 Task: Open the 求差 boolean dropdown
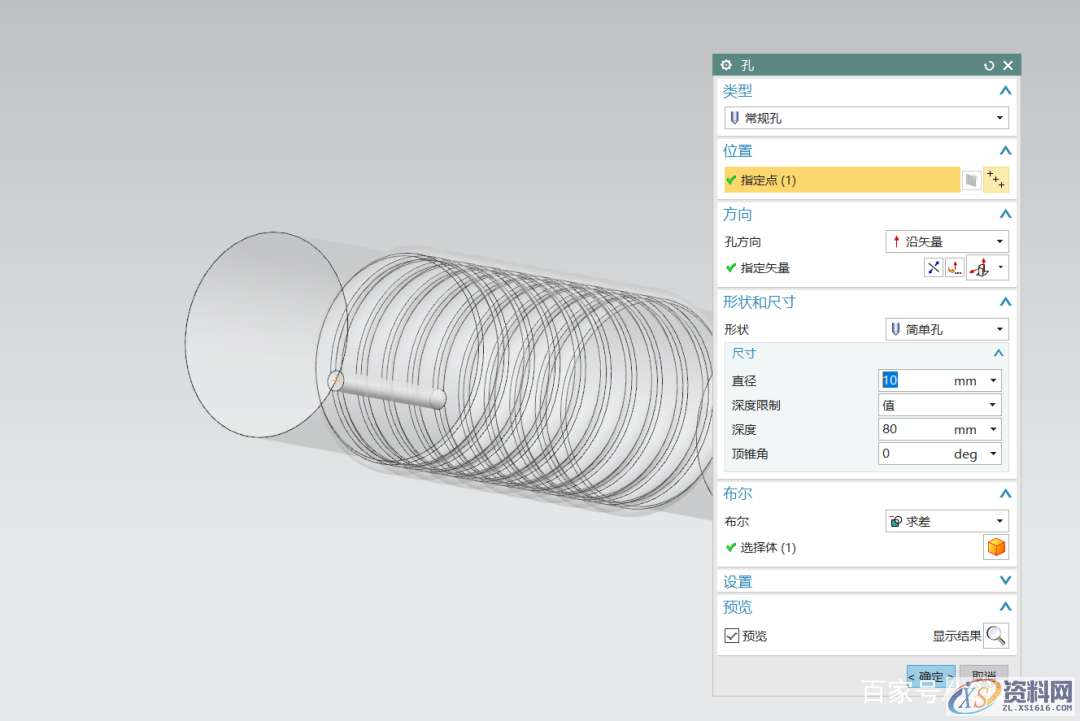pyautogui.click(x=947, y=521)
